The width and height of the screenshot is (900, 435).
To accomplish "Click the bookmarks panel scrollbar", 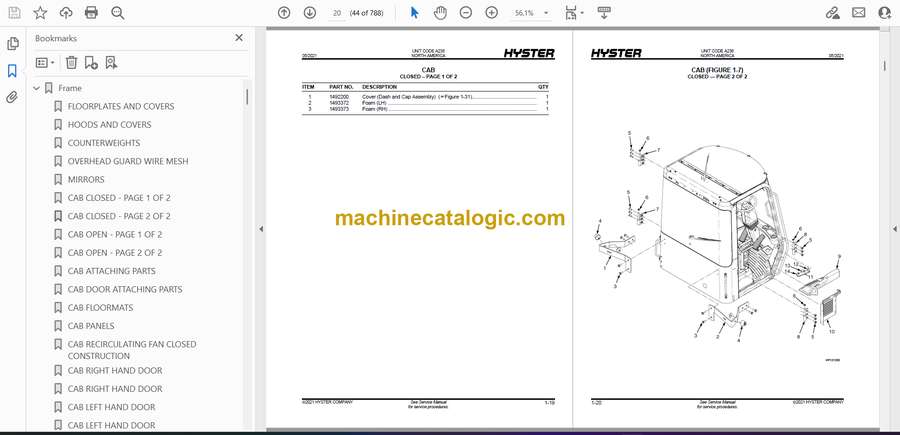I will click(x=247, y=97).
